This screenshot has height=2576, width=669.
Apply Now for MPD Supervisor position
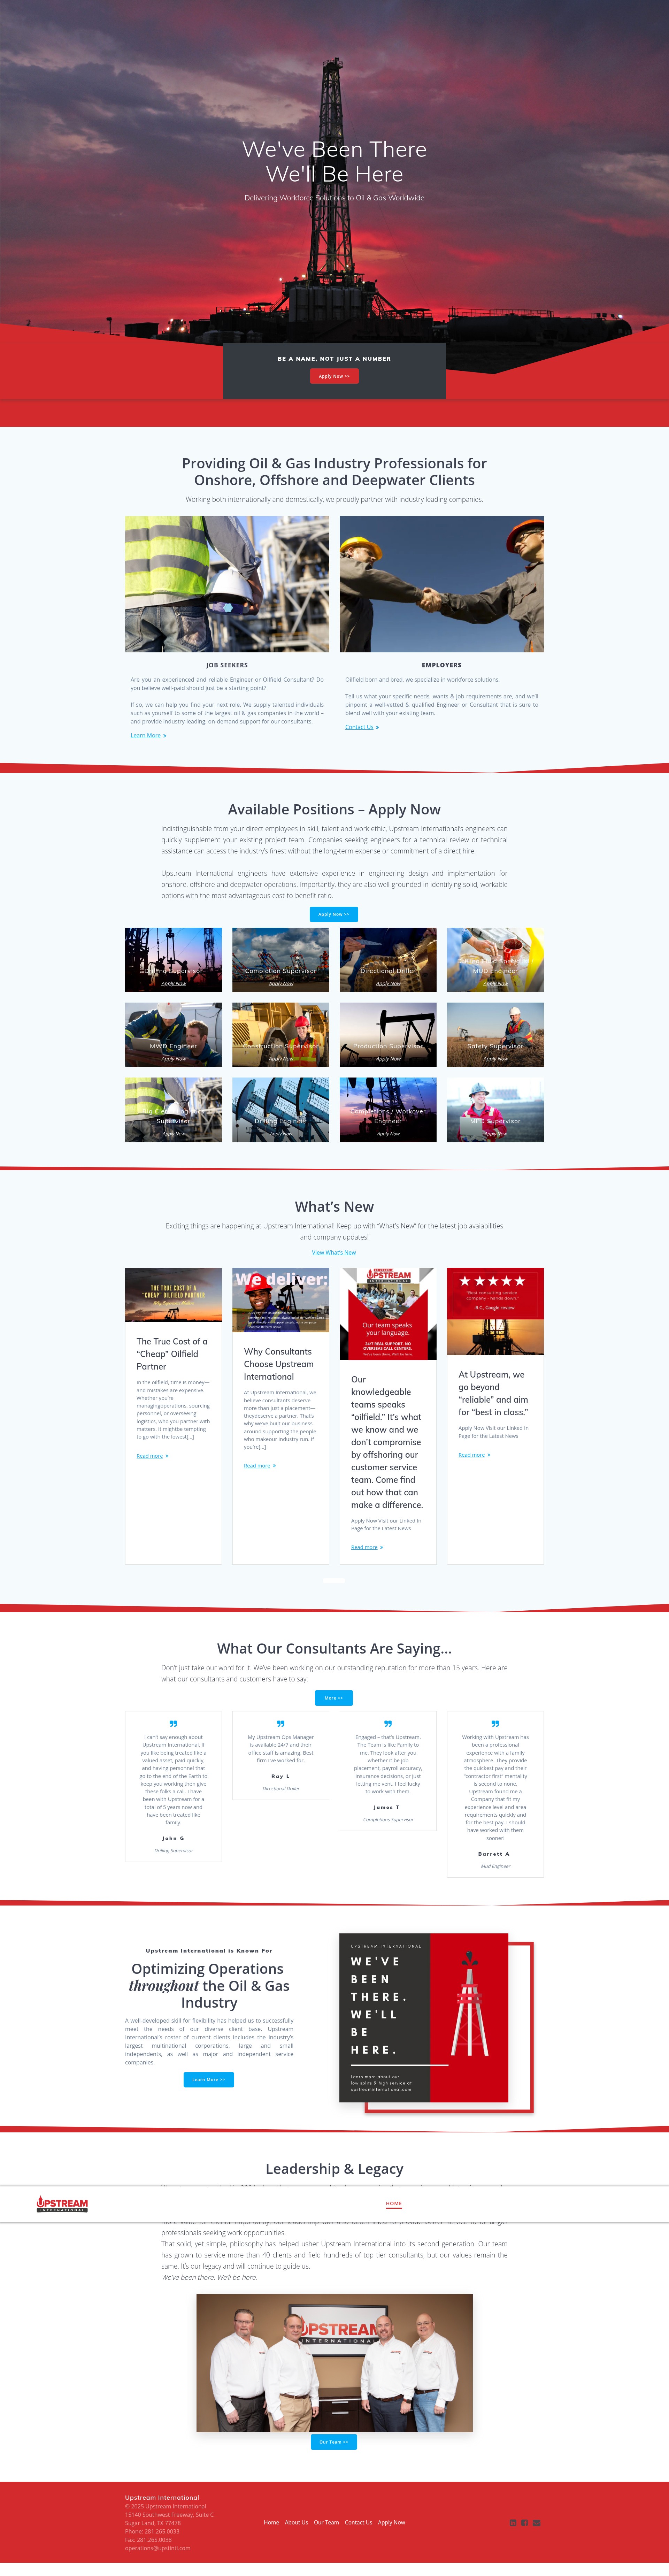click(x=495, y=1134)
